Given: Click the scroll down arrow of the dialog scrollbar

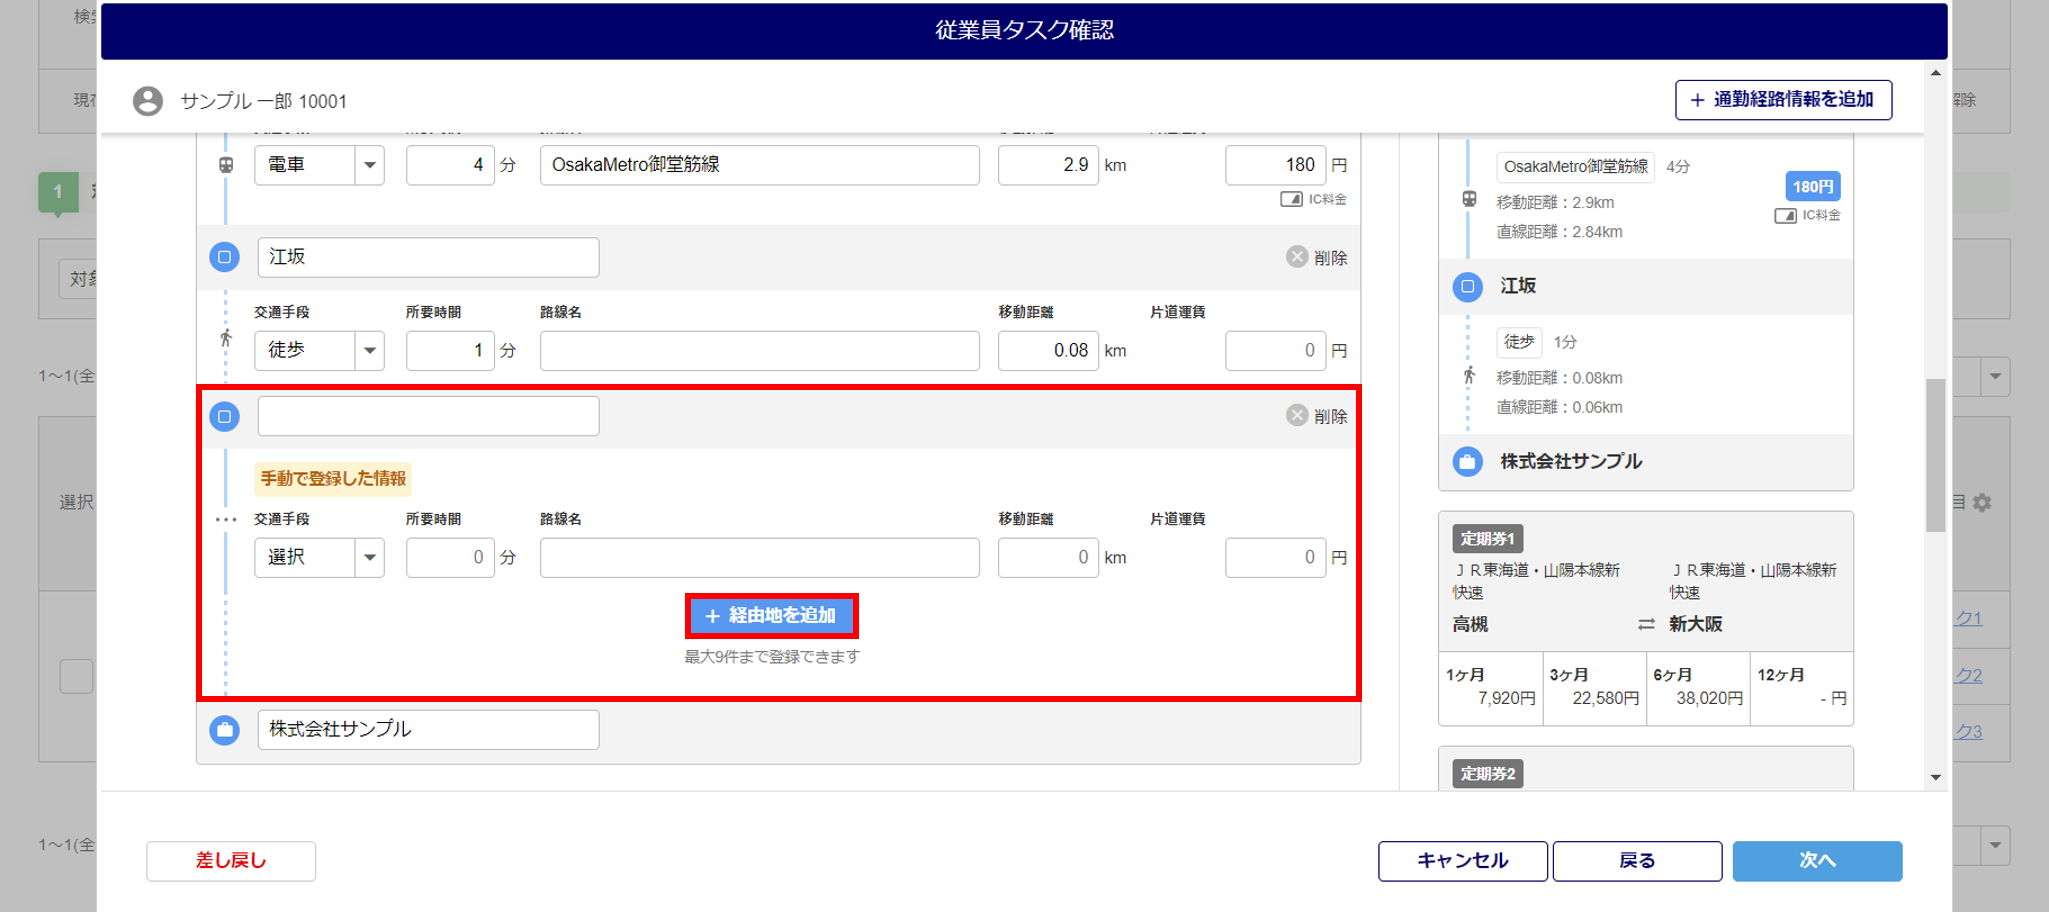Looking at the screenshot, I should tap(1936, 777).
